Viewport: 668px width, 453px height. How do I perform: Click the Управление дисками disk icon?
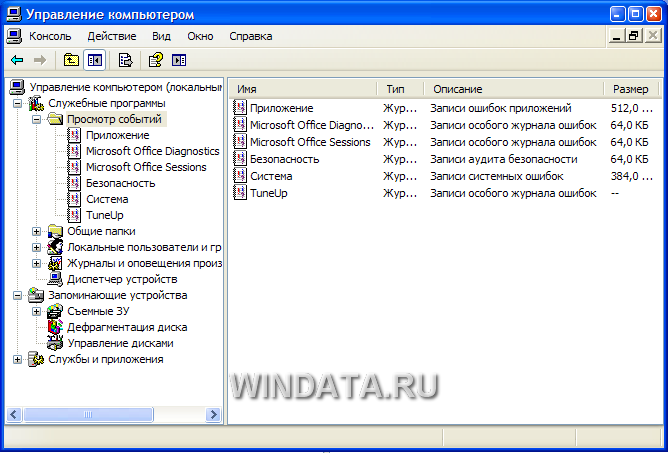coord(55,343)
